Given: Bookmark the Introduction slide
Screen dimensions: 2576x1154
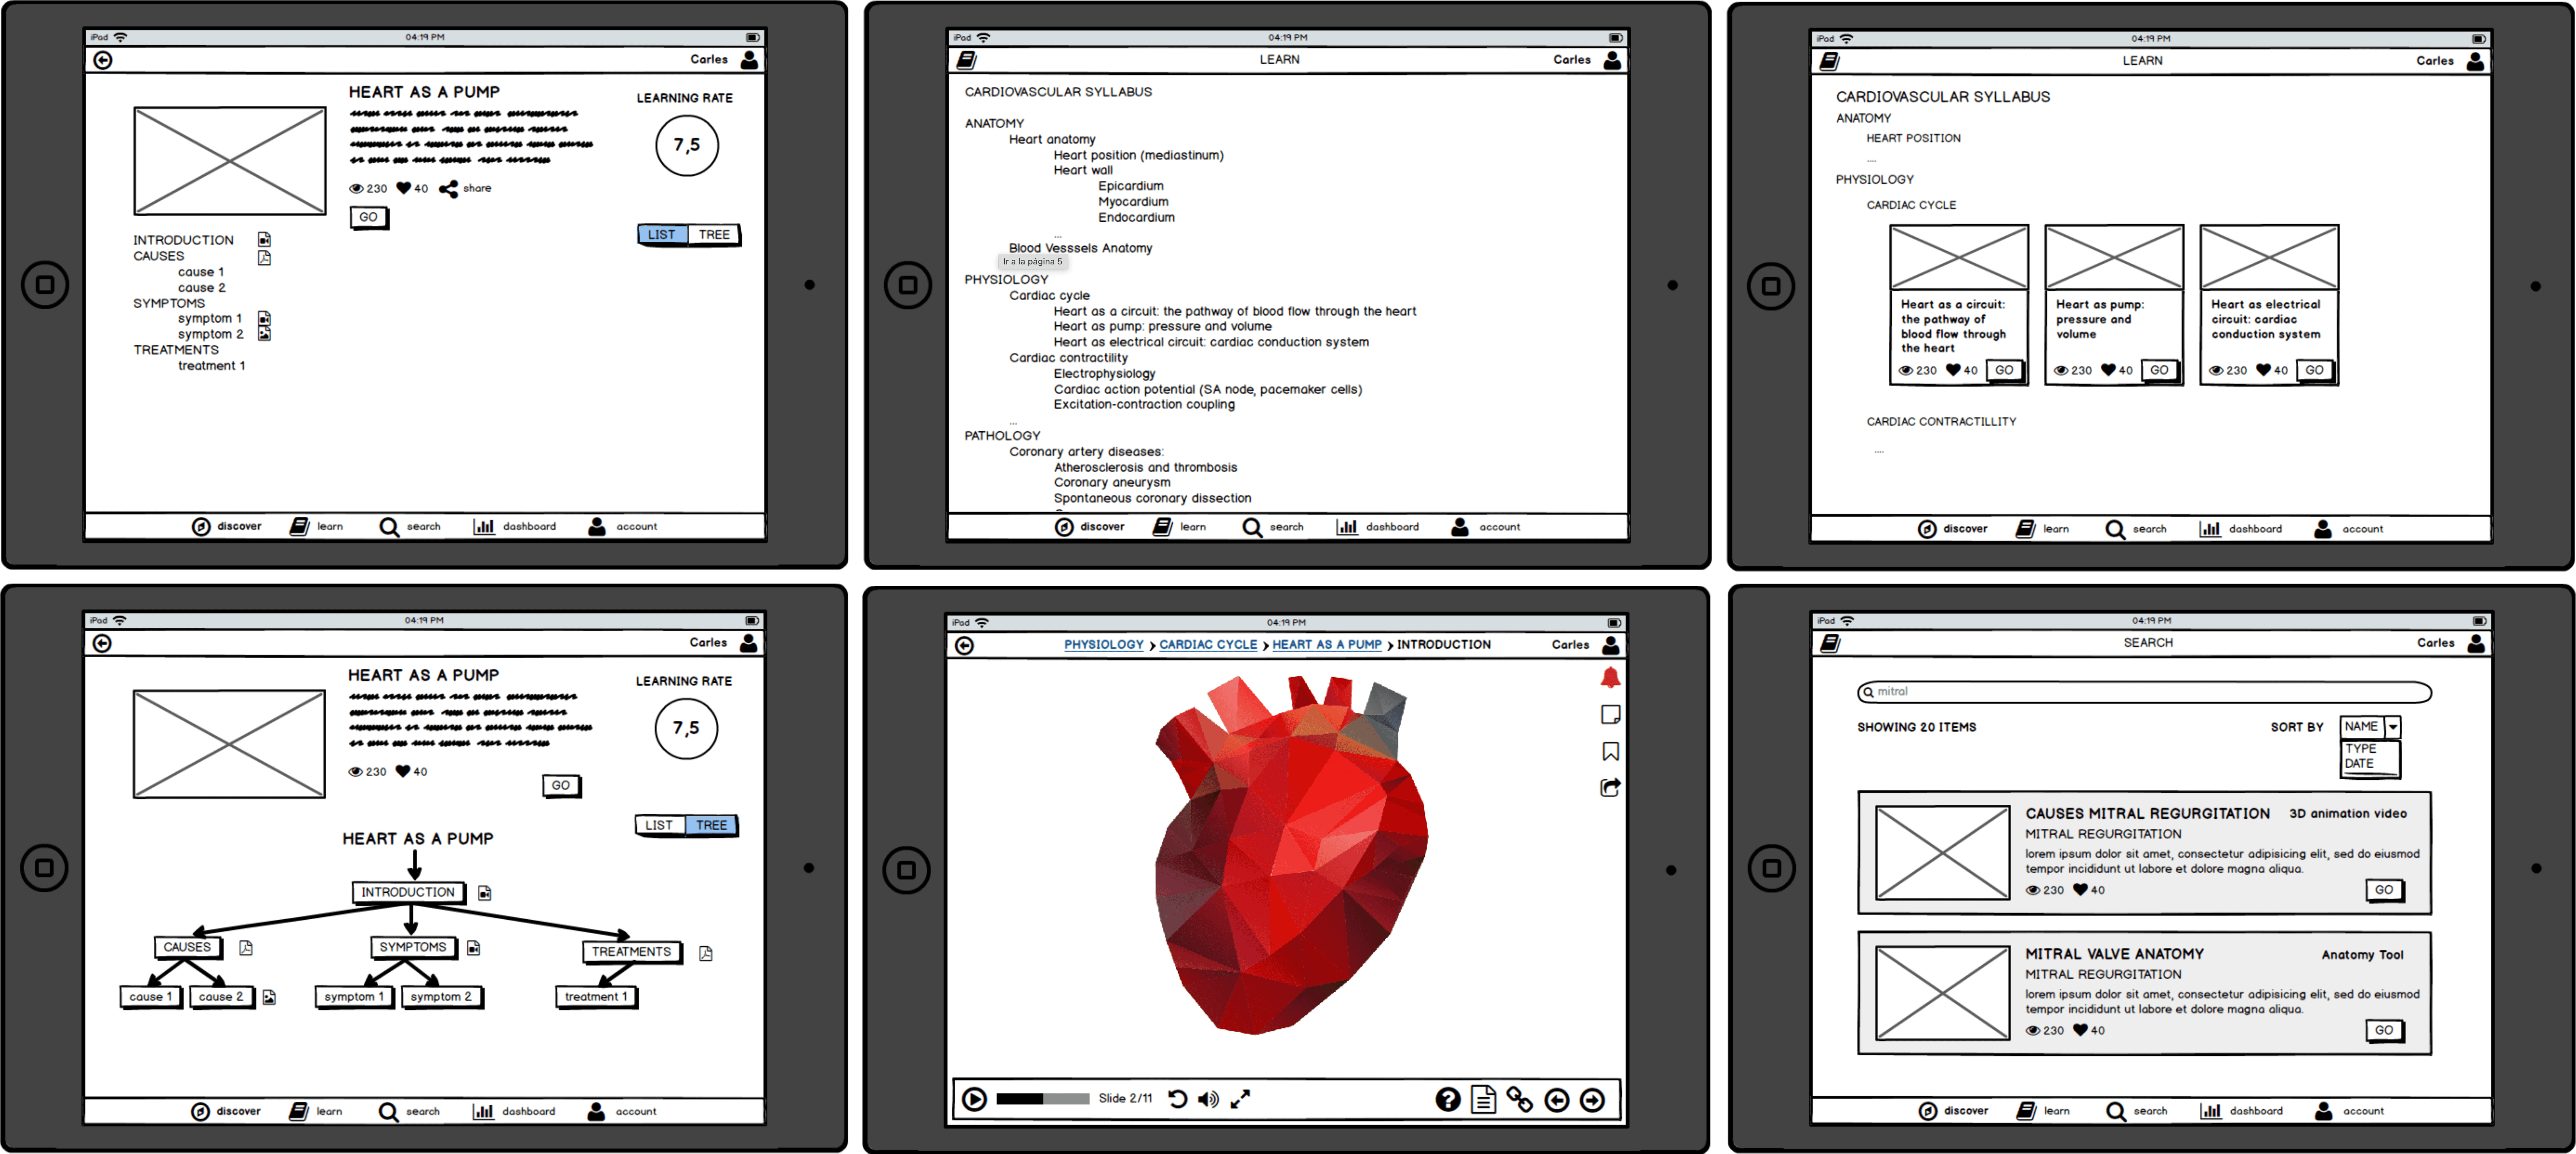Looking at the screenshot, I should (x=1610, y=751).
